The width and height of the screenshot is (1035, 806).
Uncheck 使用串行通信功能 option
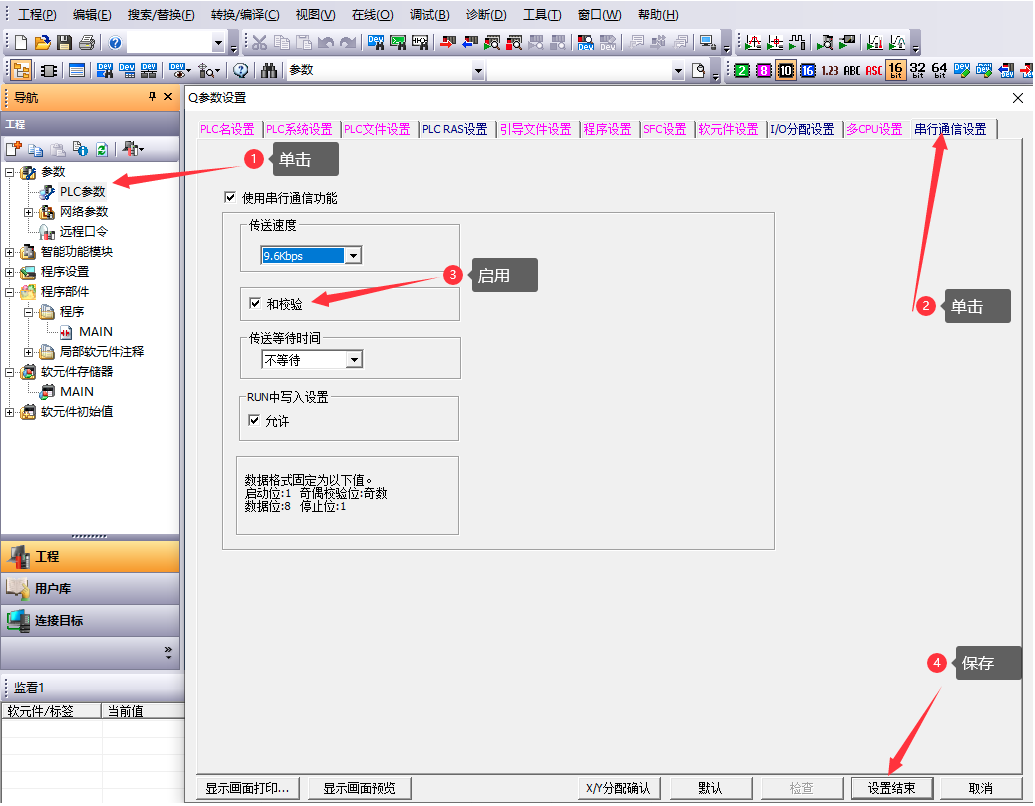231,198
